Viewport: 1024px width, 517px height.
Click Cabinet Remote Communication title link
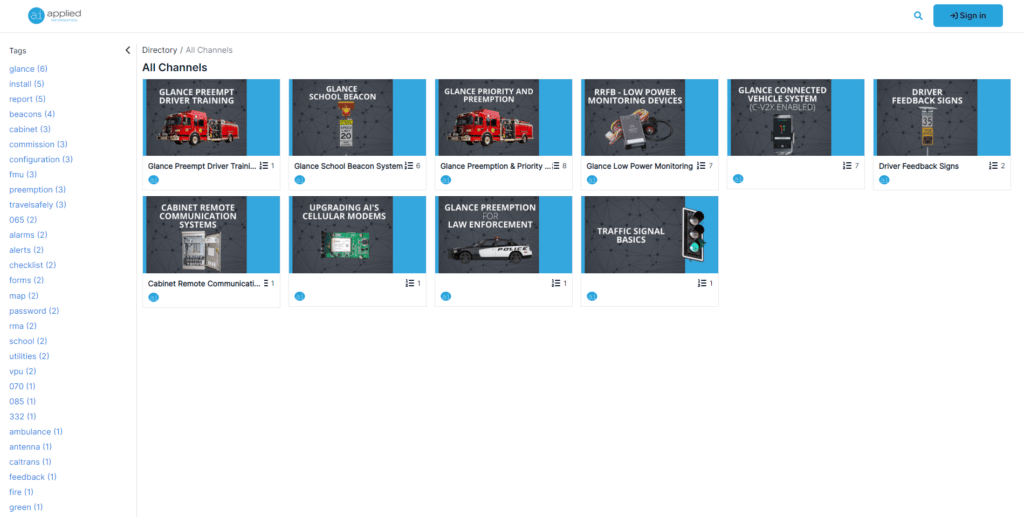[x=204, y=284]
